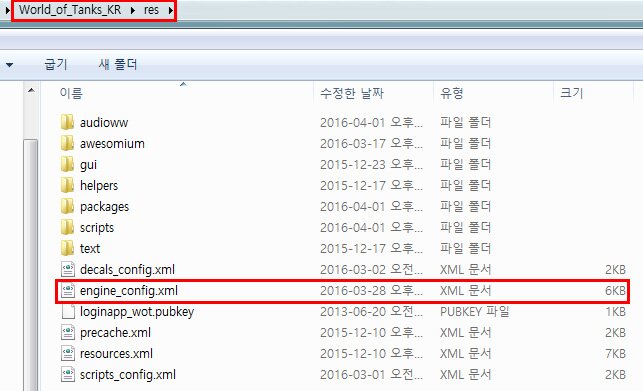Expand the arrow after World_of_Tanks_KR breadcrumb

tap(132, 10)
